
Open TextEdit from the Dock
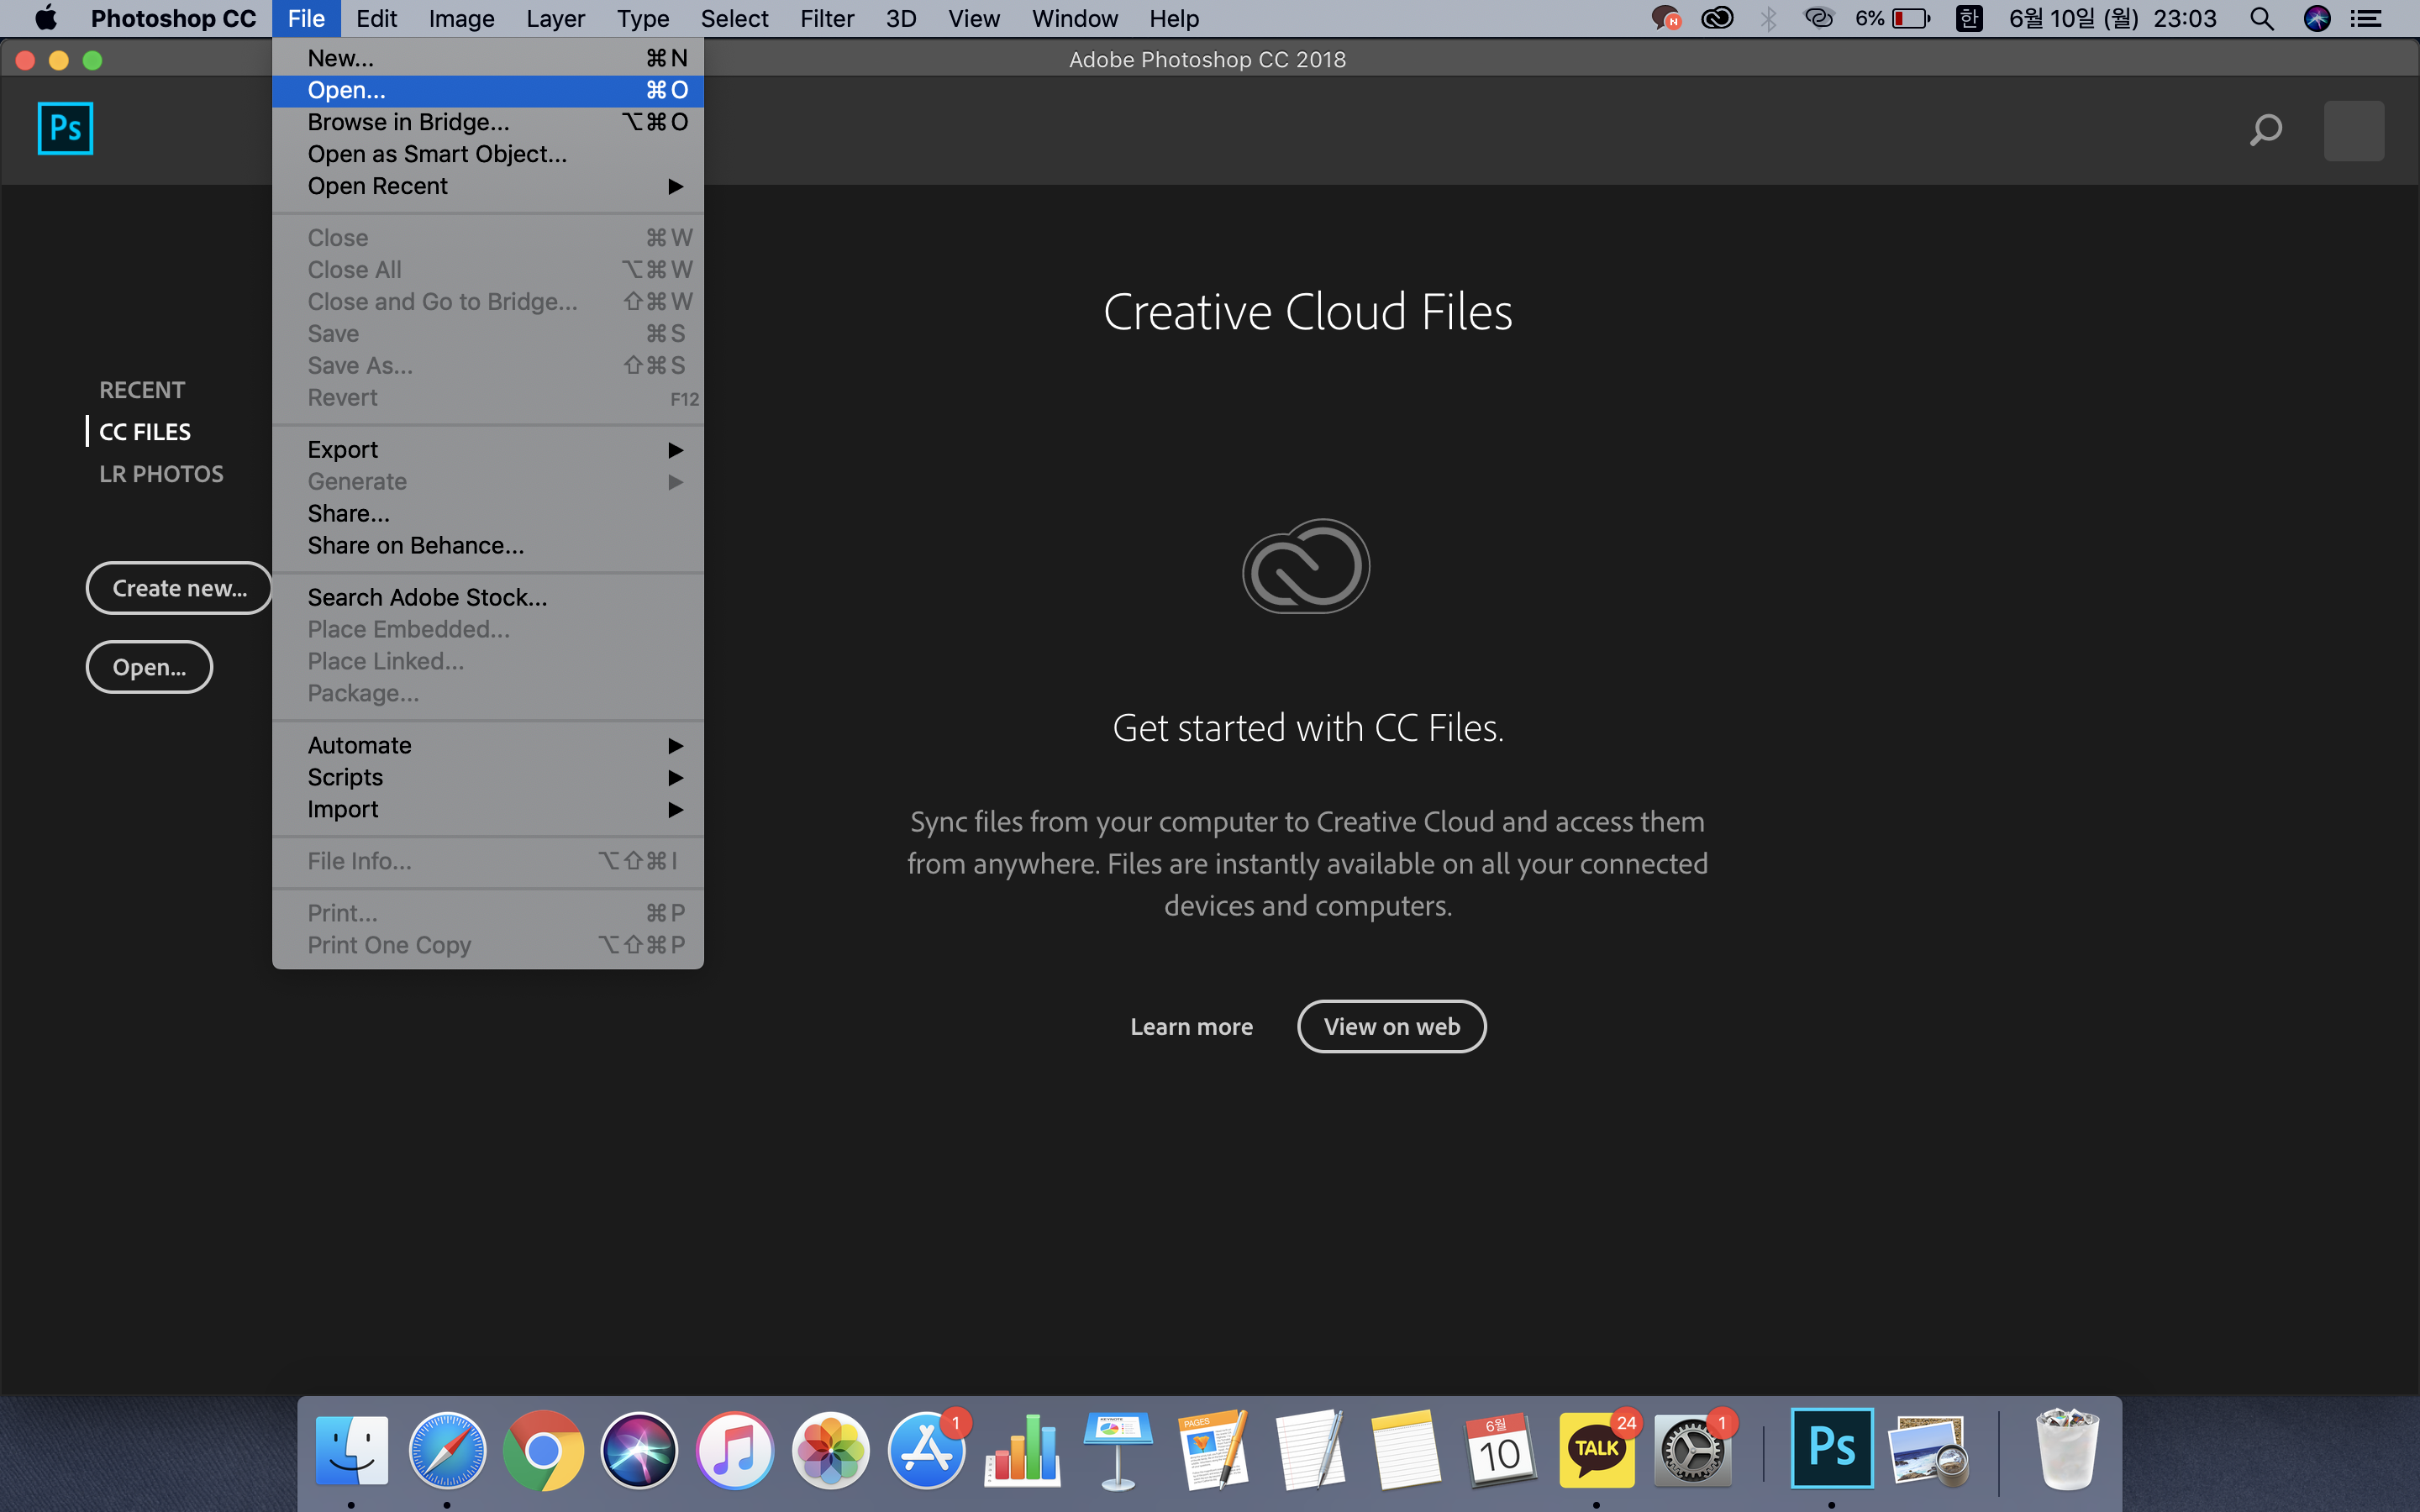pos(1310,1449)
